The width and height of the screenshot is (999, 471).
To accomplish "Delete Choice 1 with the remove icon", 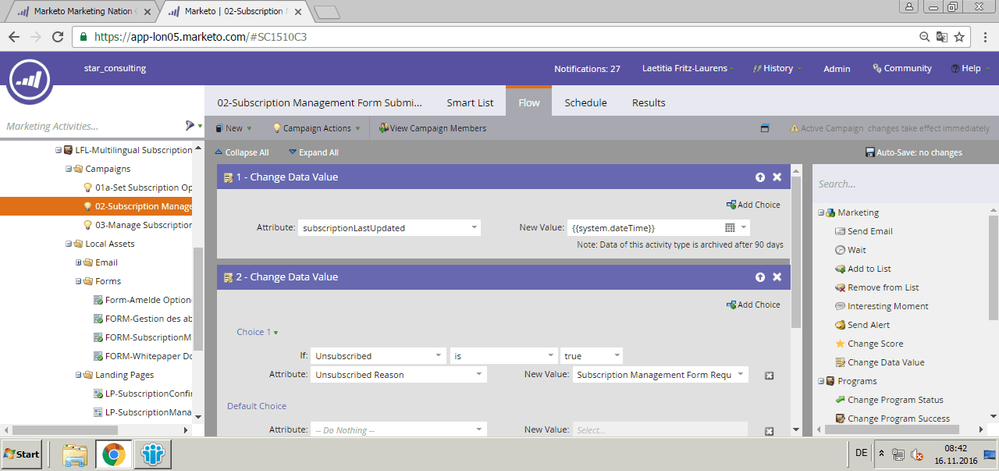I will (769, 375).
